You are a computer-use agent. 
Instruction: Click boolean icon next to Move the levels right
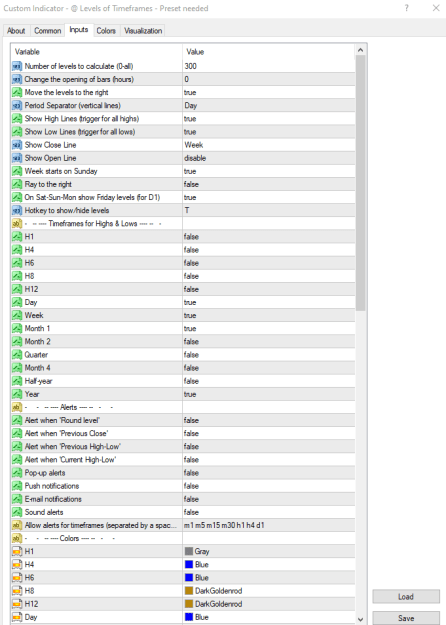click(x=17, y=92)
